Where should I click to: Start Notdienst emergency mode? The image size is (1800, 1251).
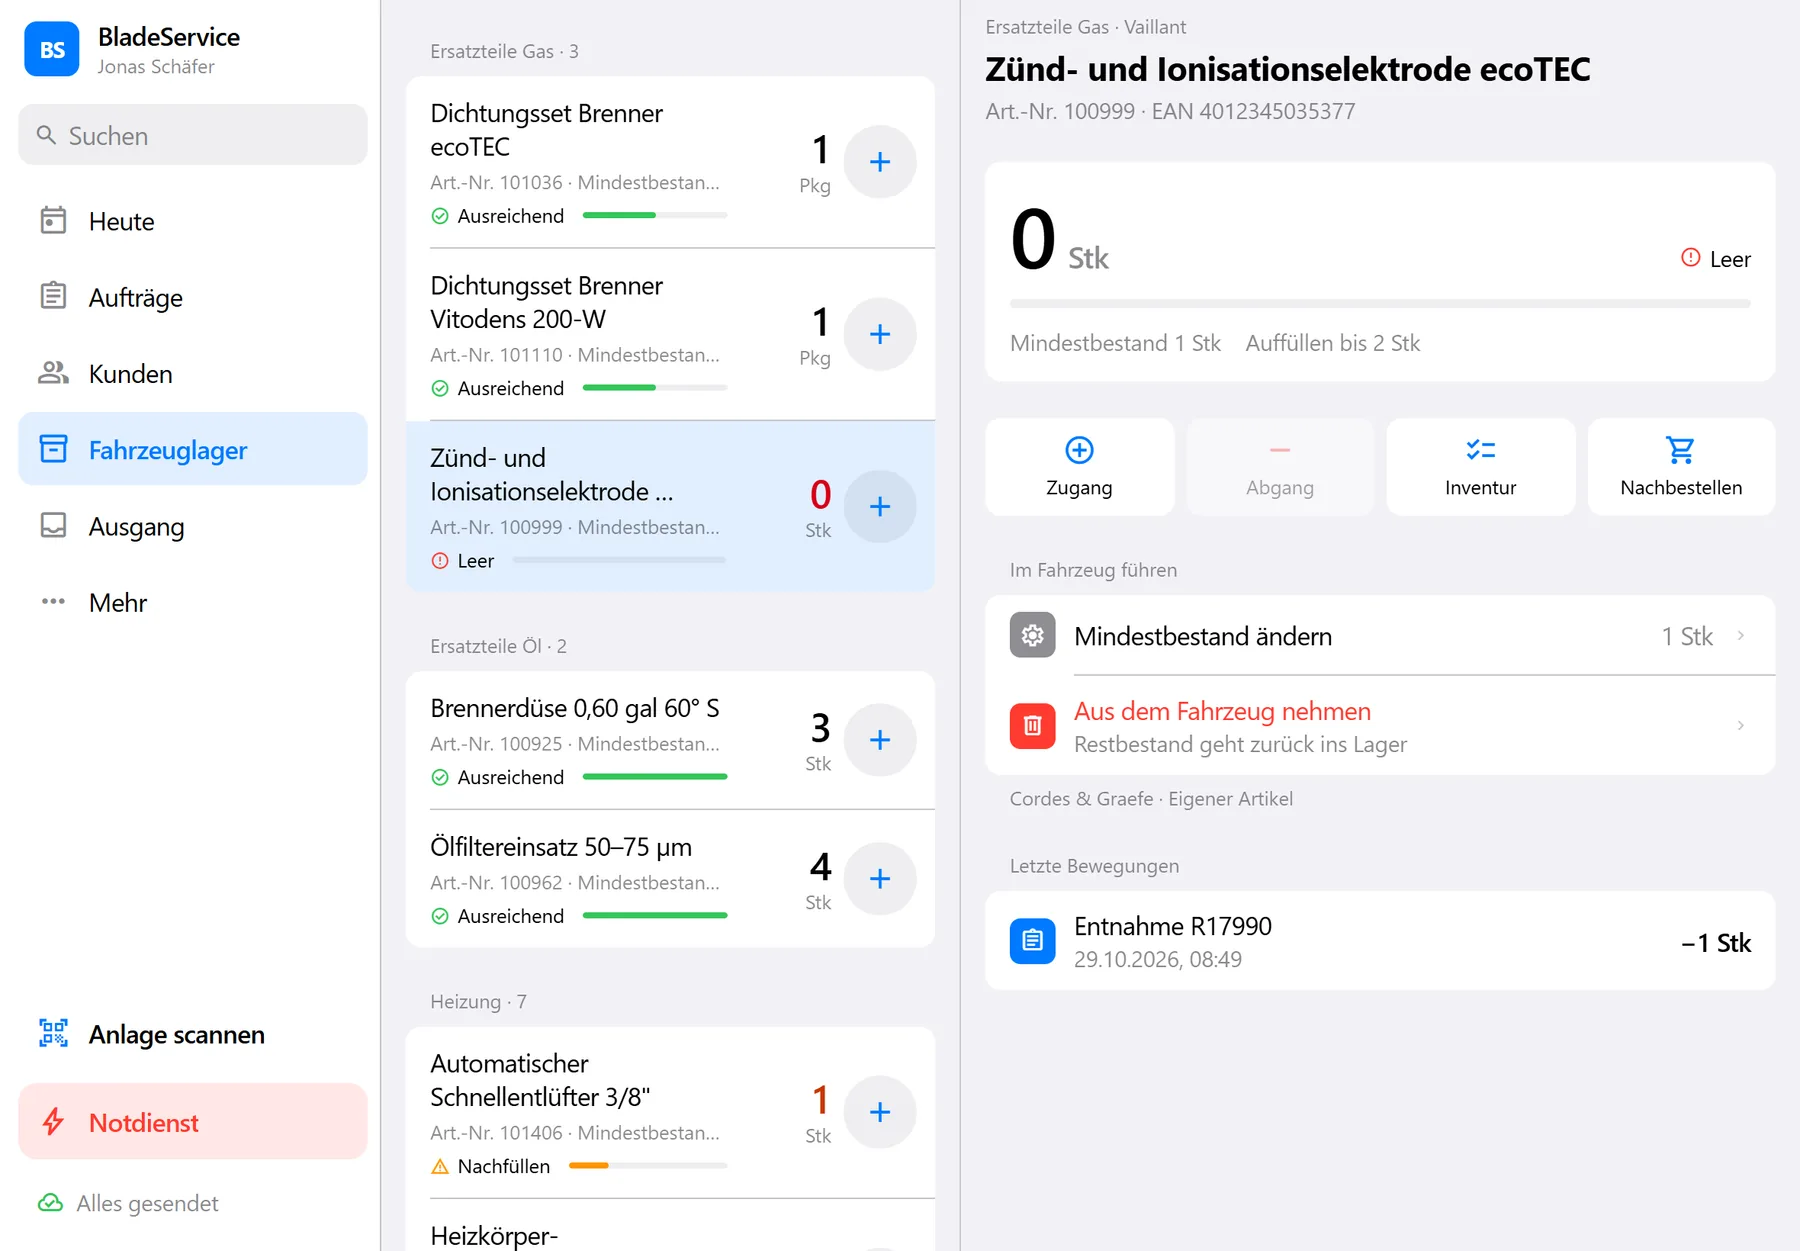193,1122
